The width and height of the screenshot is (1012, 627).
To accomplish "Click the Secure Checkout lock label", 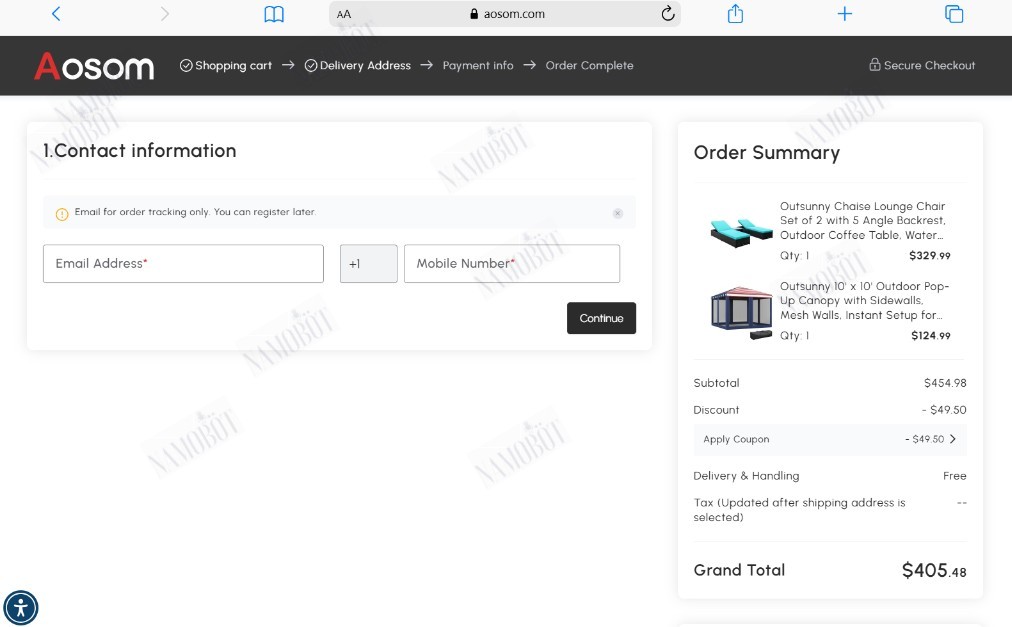I will tap(922, 65).
